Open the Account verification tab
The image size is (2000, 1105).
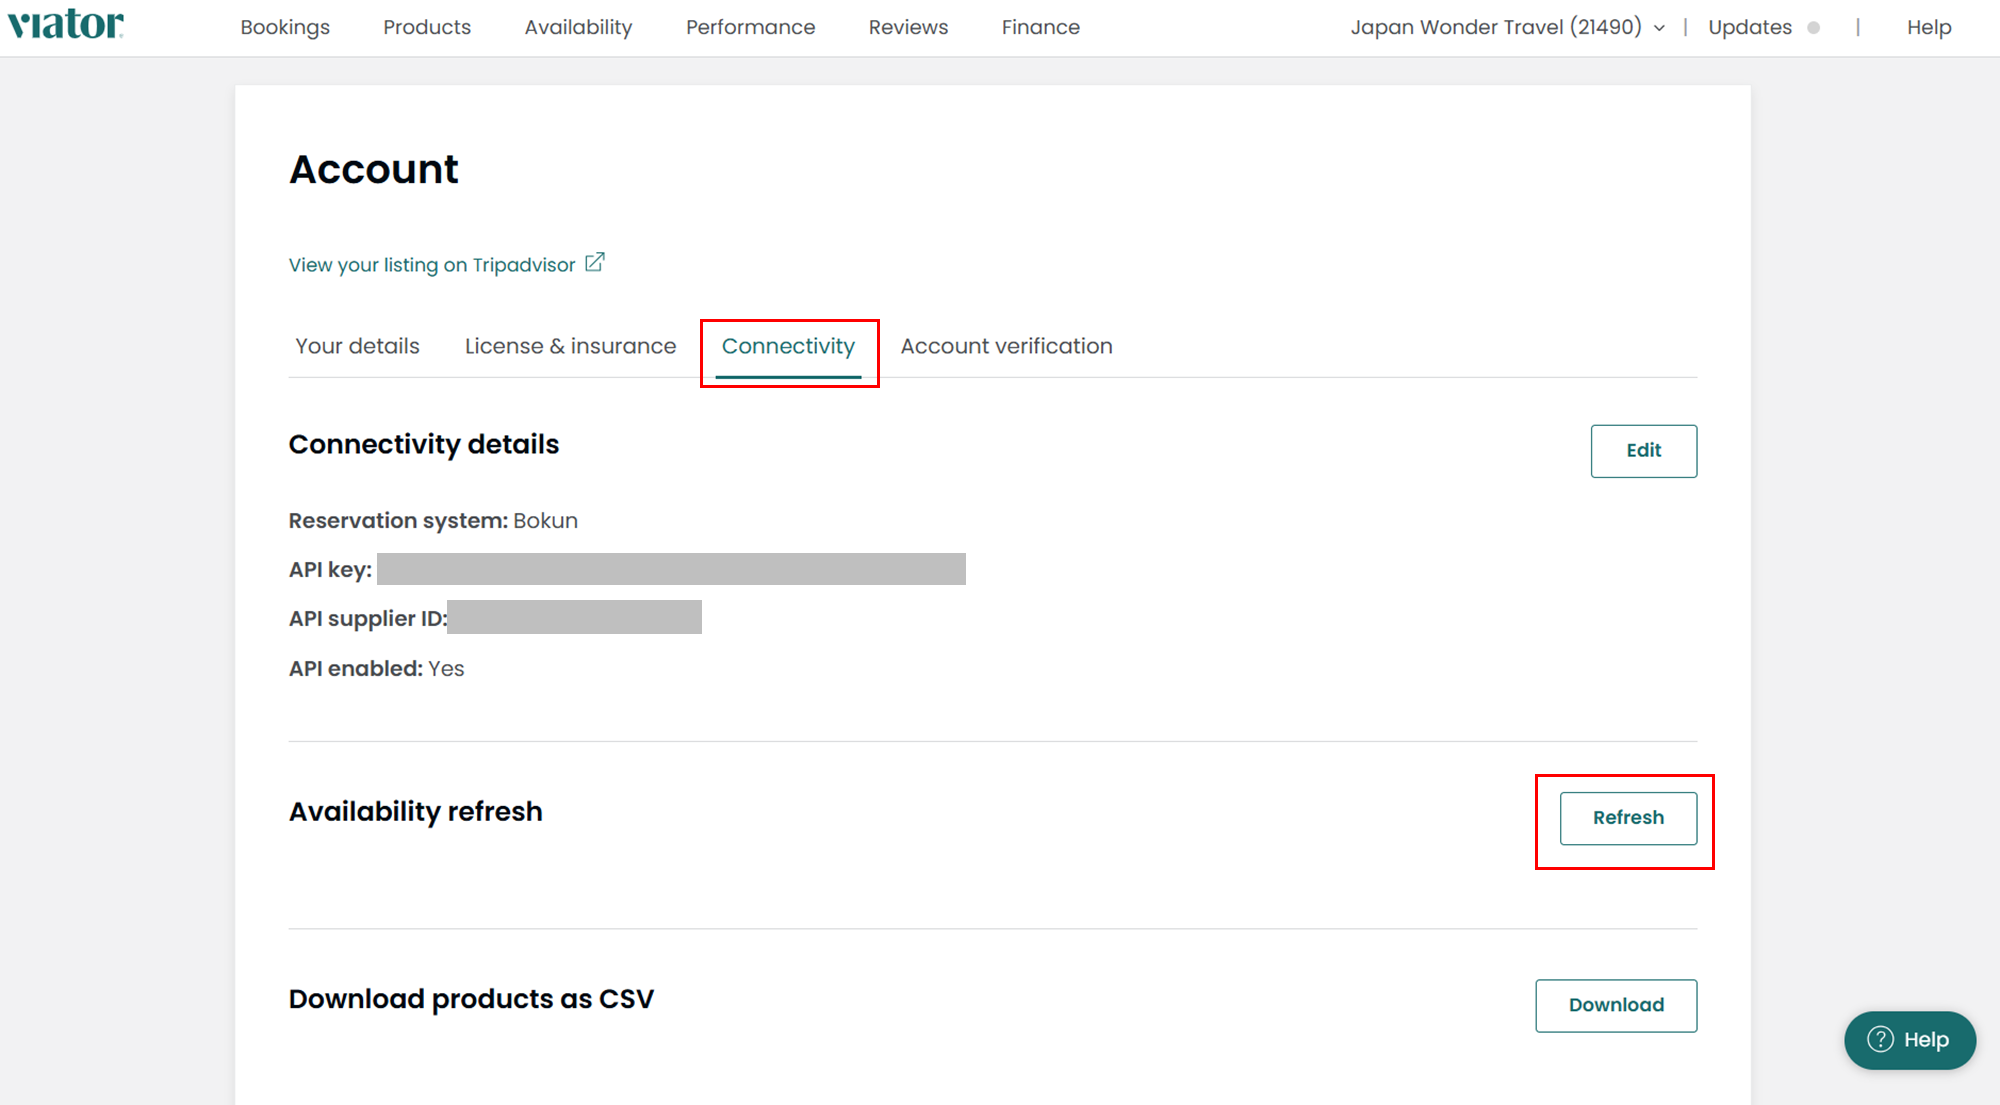pos(1006,346)
